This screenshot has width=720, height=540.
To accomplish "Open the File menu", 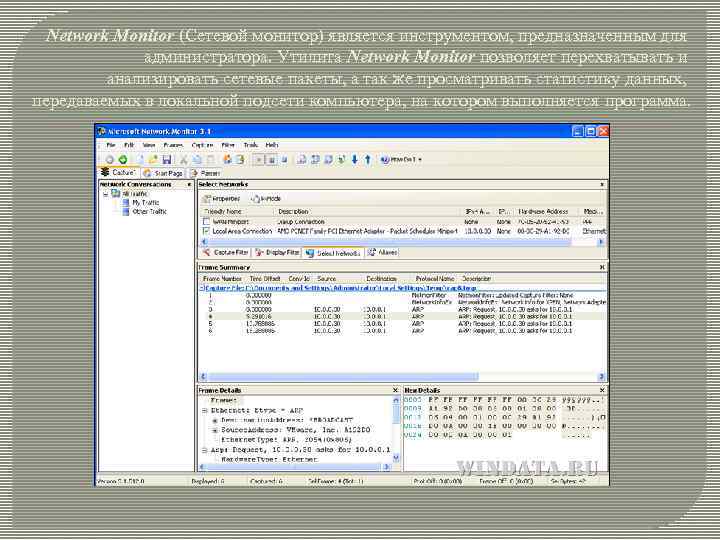I will (x=111, y=145).
